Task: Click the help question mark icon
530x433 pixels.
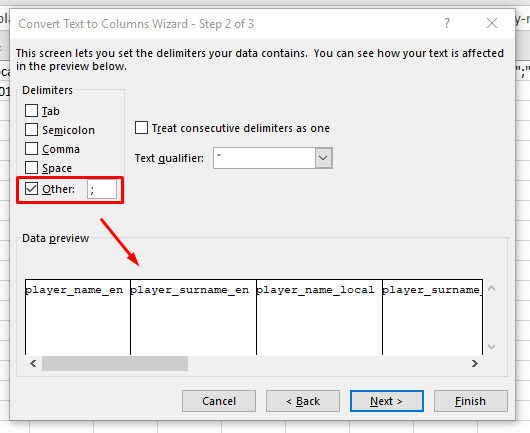Action: [447, 24]
